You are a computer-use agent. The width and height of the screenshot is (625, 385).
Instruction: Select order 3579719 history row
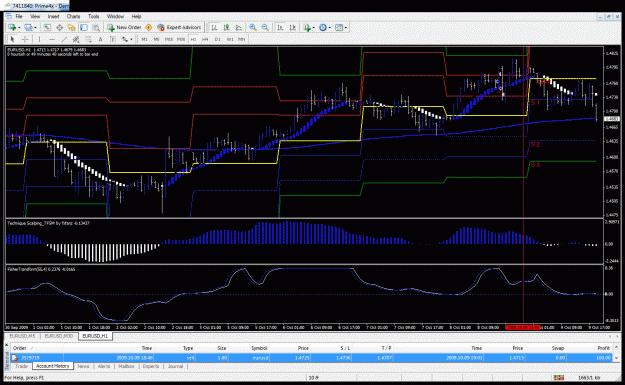[x=311, y=358]
